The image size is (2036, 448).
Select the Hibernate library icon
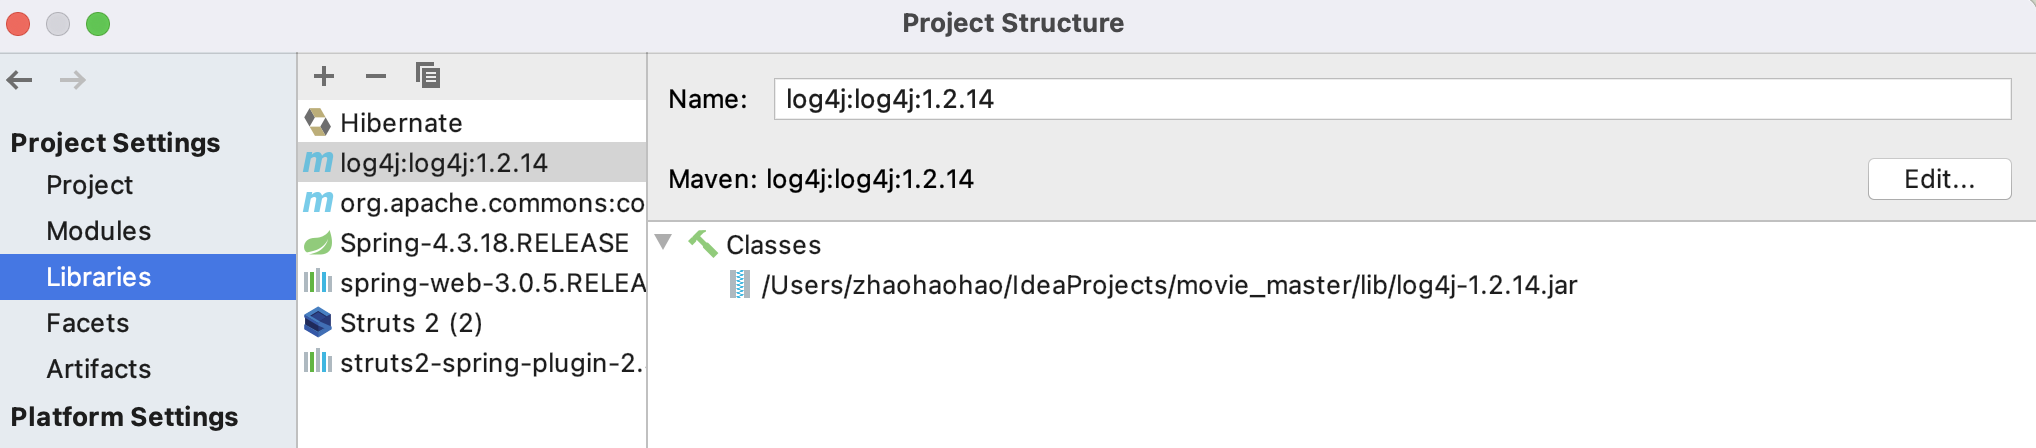tap(318, 123)
